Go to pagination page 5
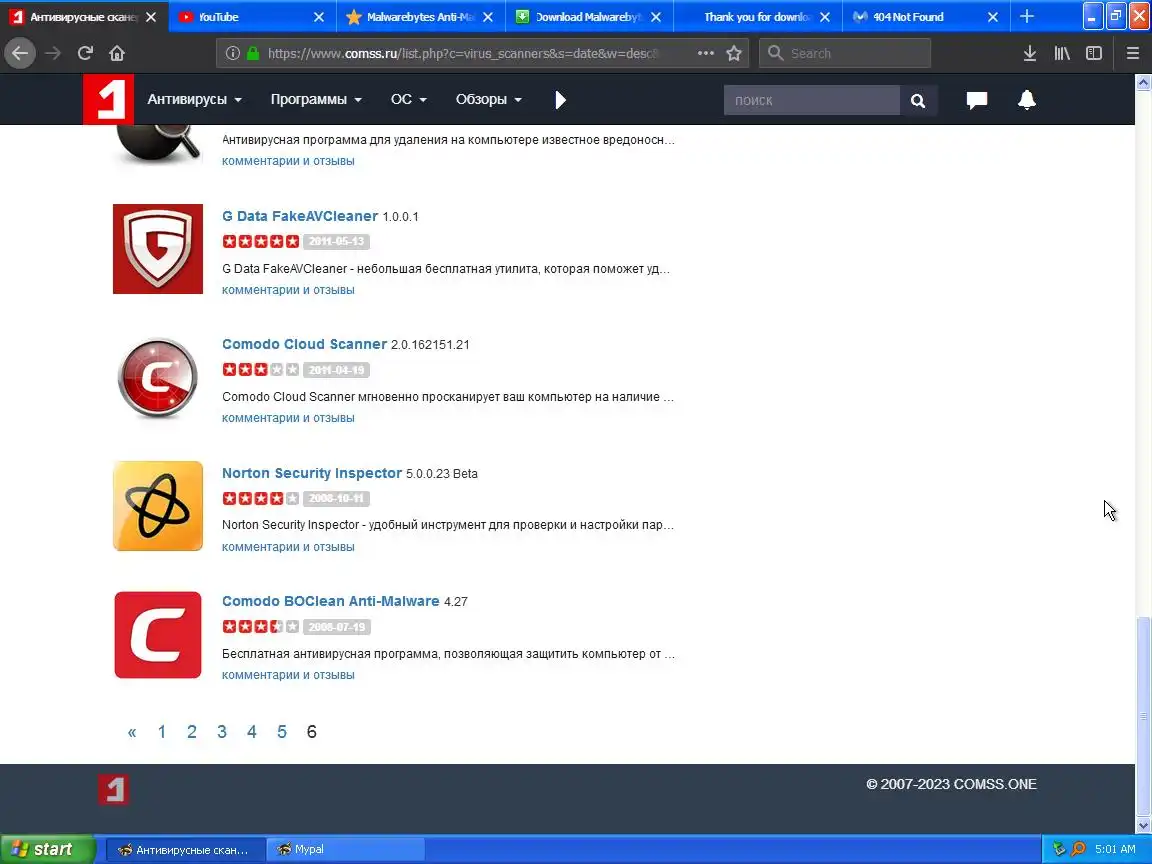 tap(281, 732)
